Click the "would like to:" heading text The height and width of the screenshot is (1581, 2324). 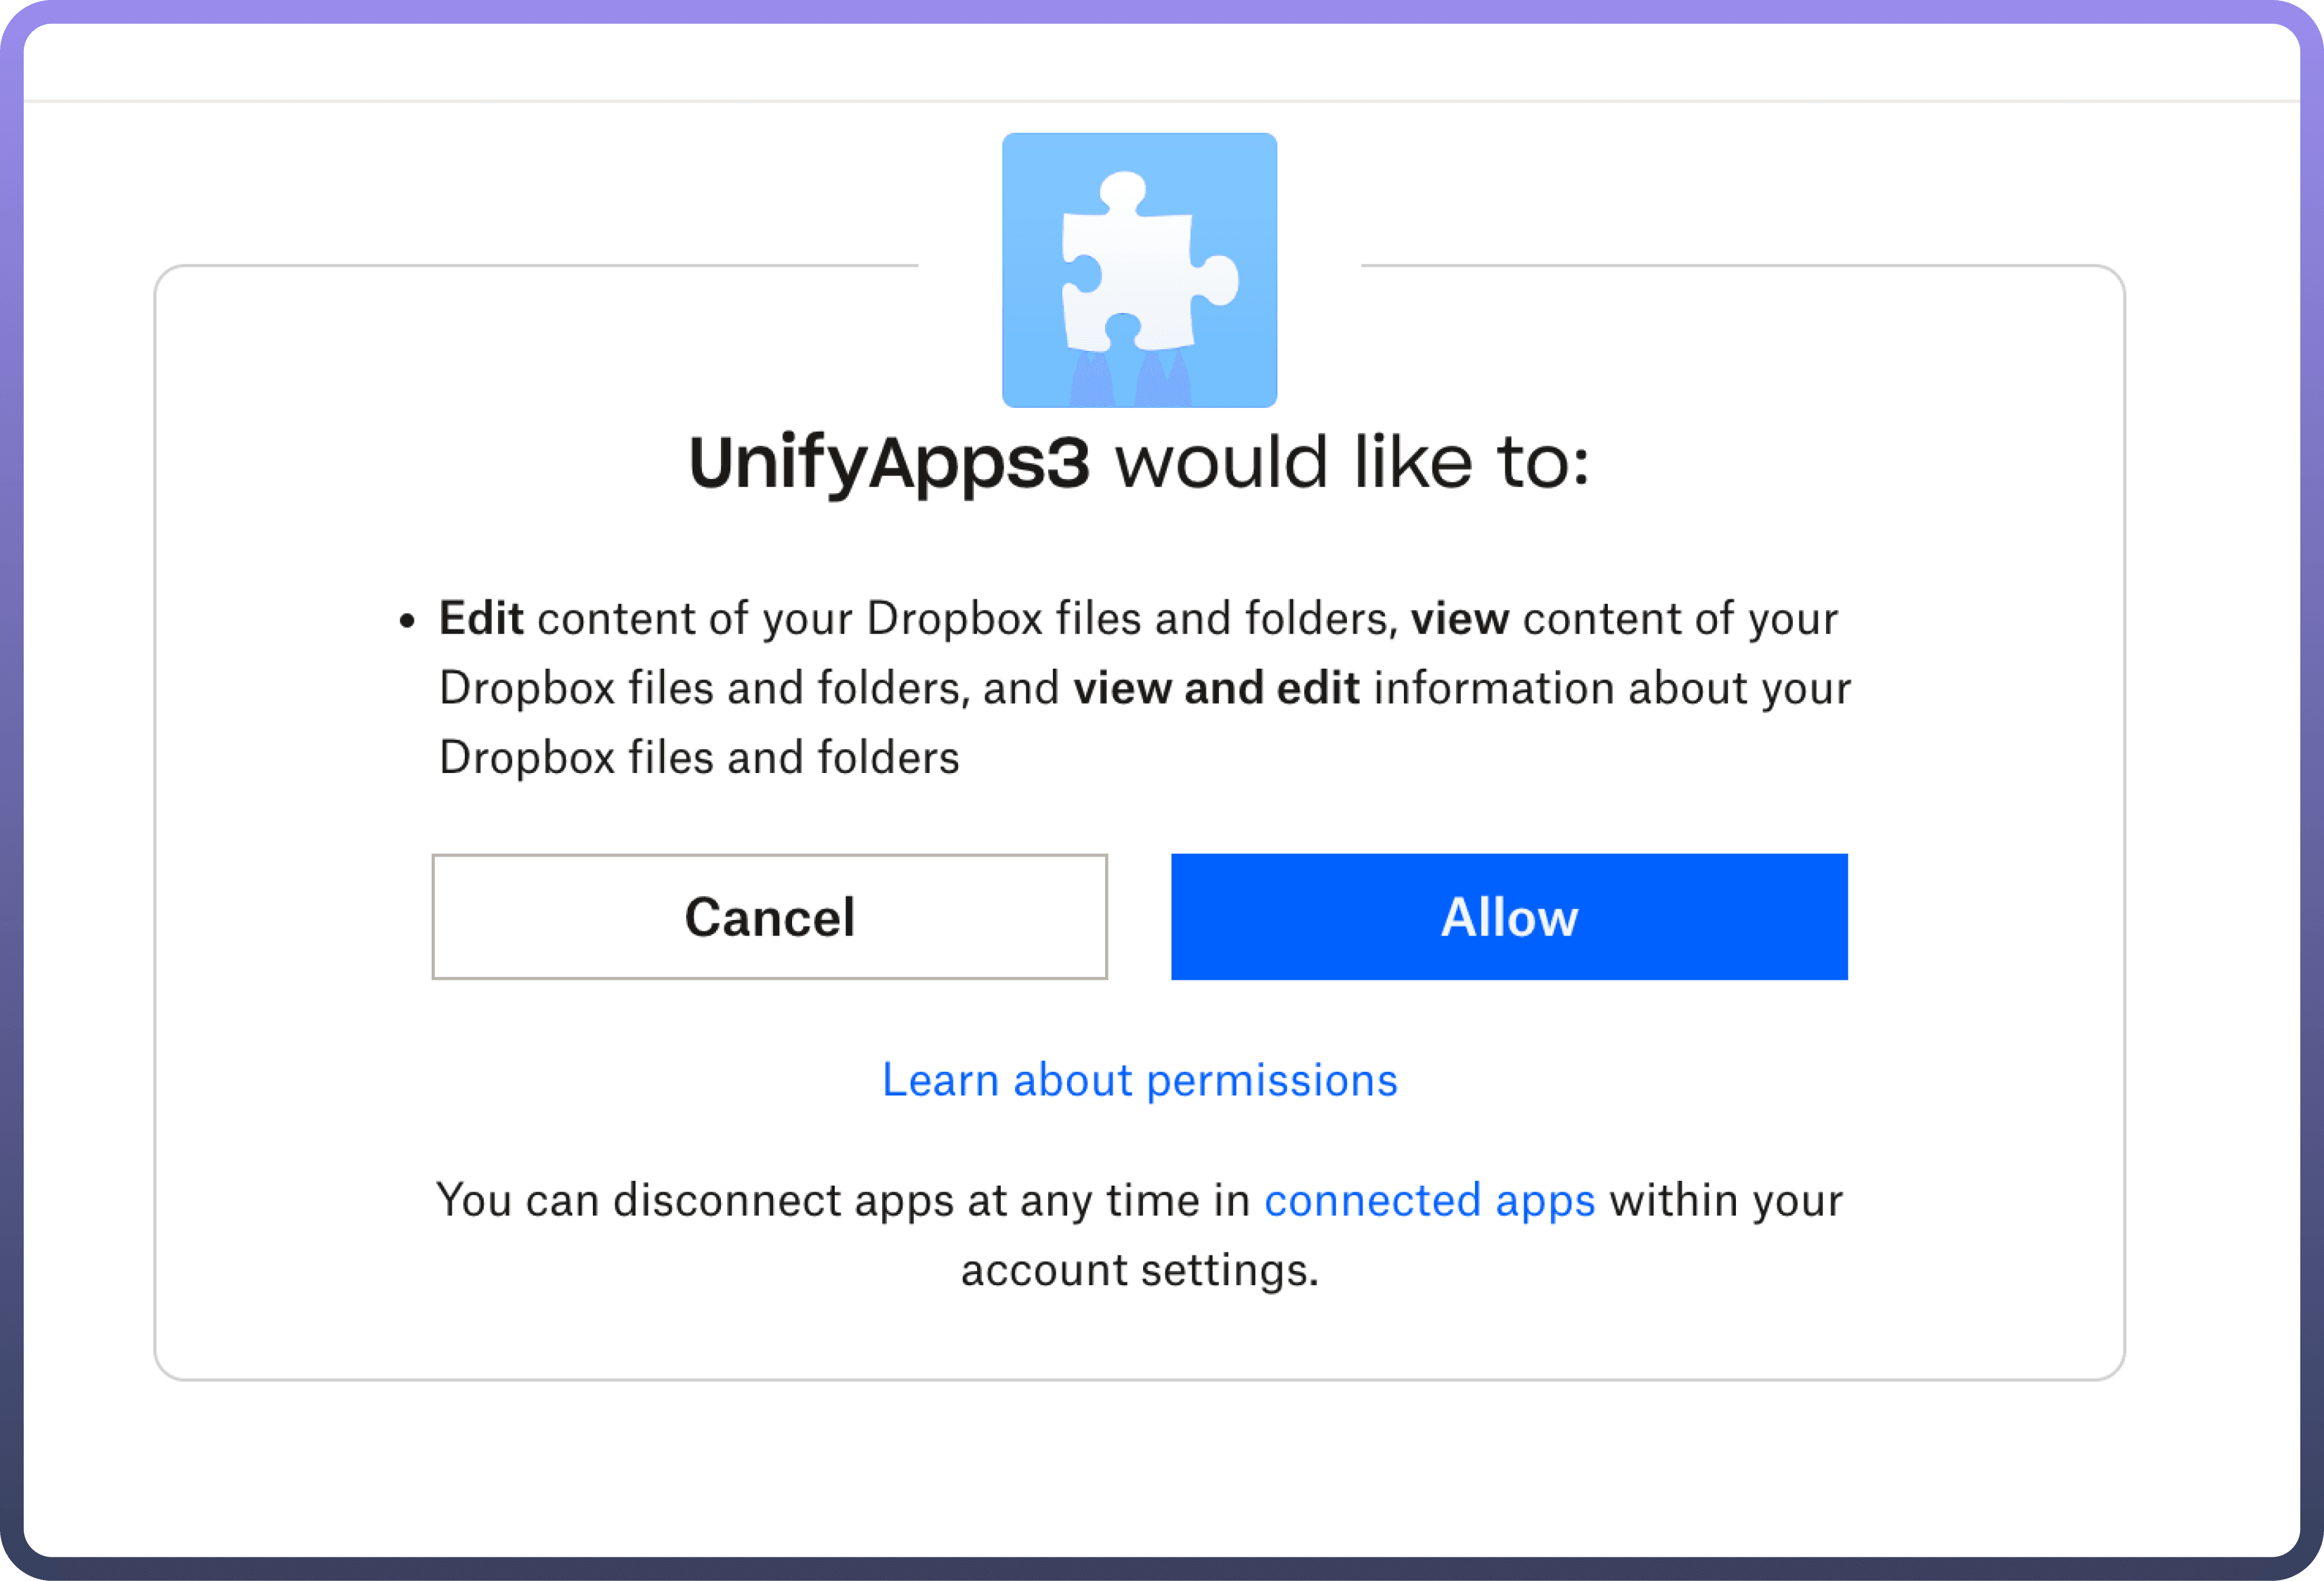click(1352, 463)
